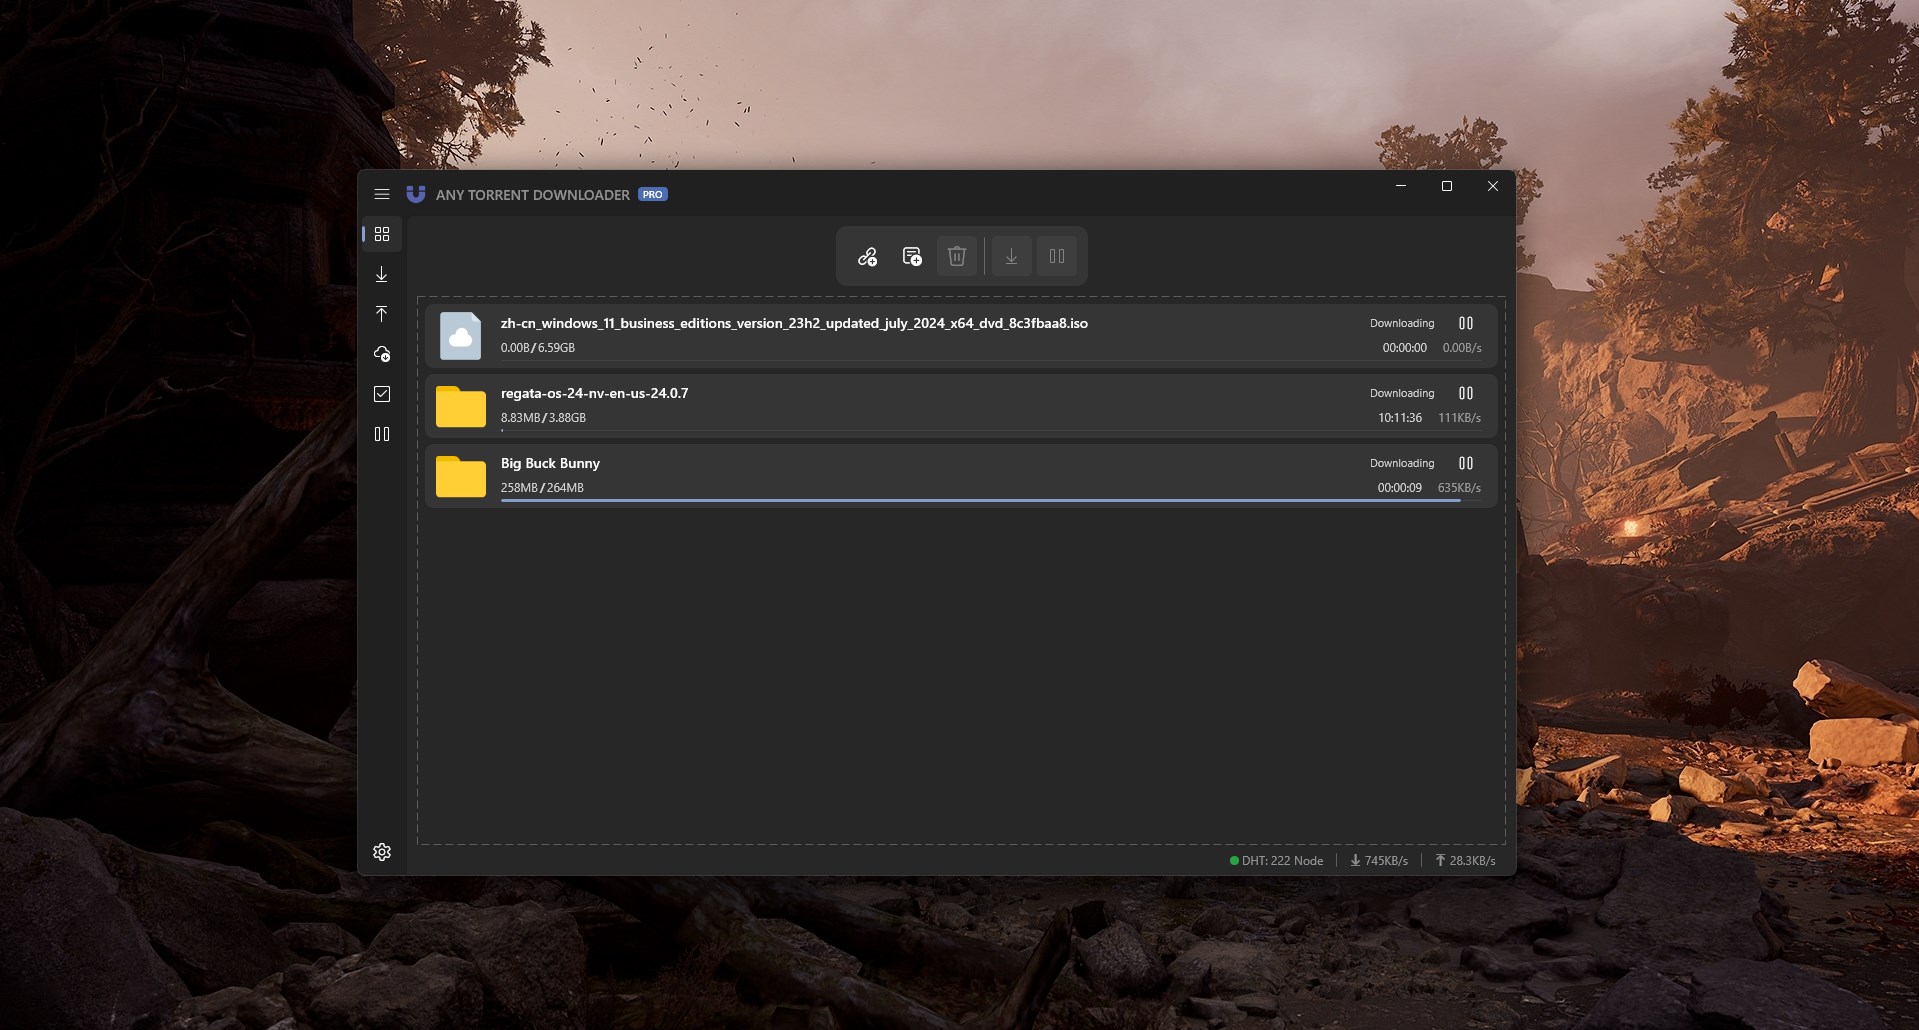
Task: Minimize the torrent downloader window
Action: [x=1401, y=186]
